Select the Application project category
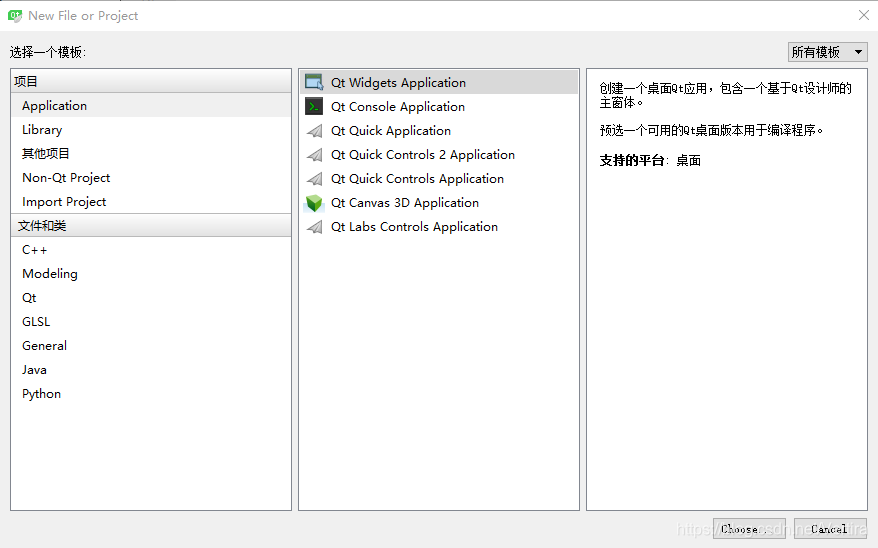 [x=151, y=105]
